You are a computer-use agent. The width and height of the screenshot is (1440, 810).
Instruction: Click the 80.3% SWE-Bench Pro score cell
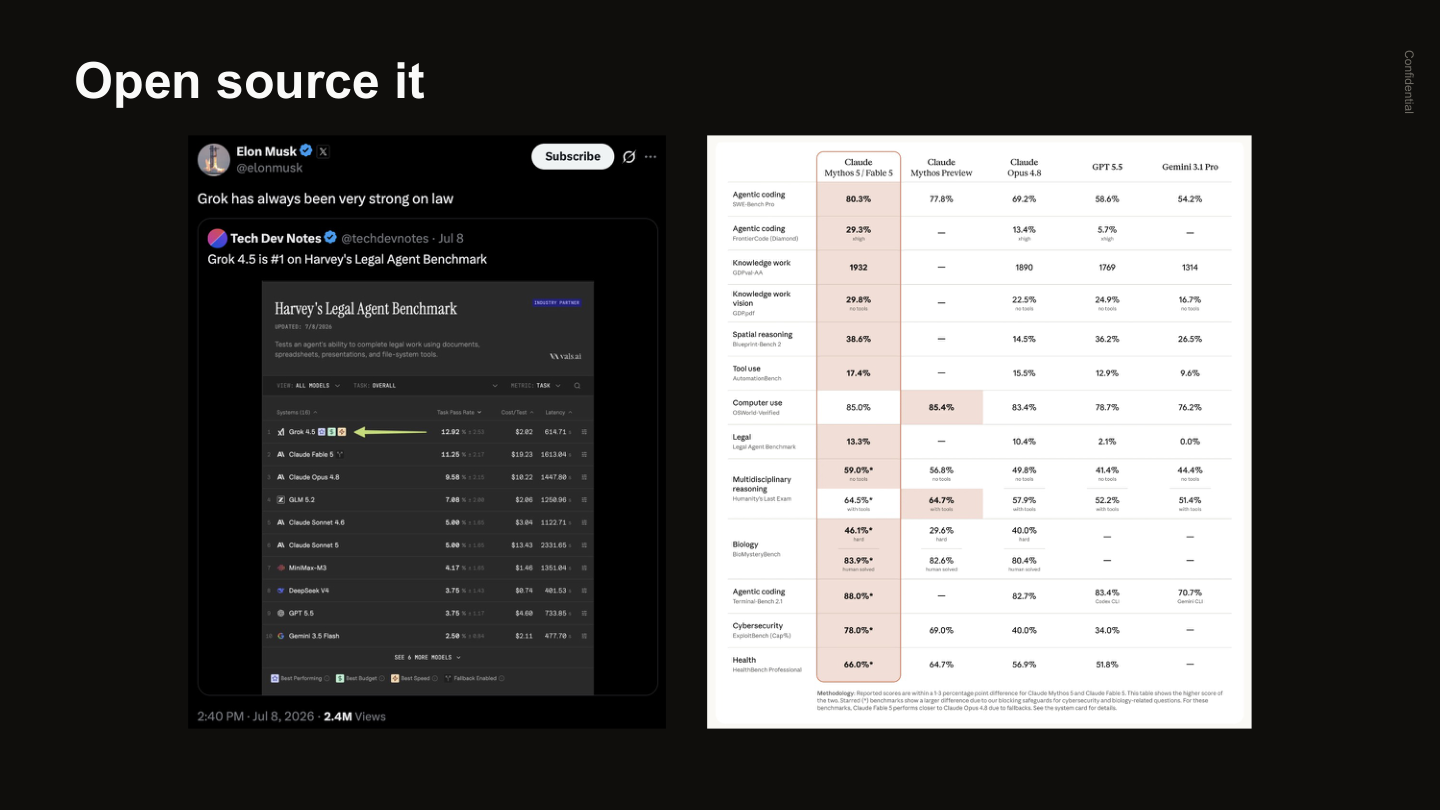[858, 199]
